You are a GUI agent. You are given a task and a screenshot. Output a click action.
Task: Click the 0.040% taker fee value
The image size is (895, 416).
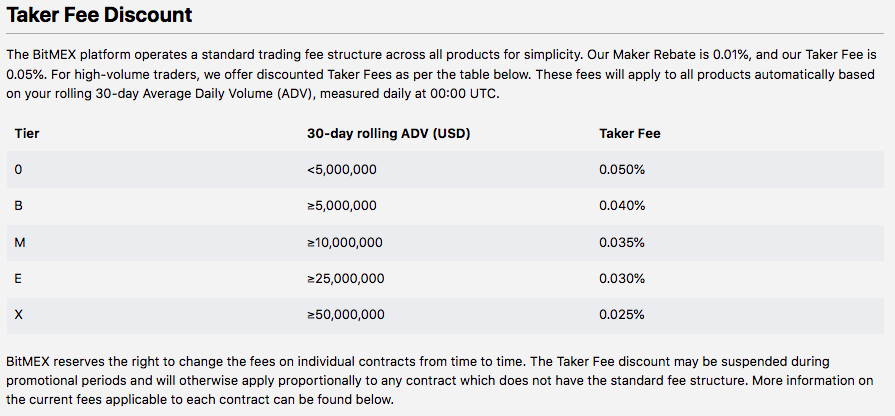pyautogui.click(x=622, y=206)
